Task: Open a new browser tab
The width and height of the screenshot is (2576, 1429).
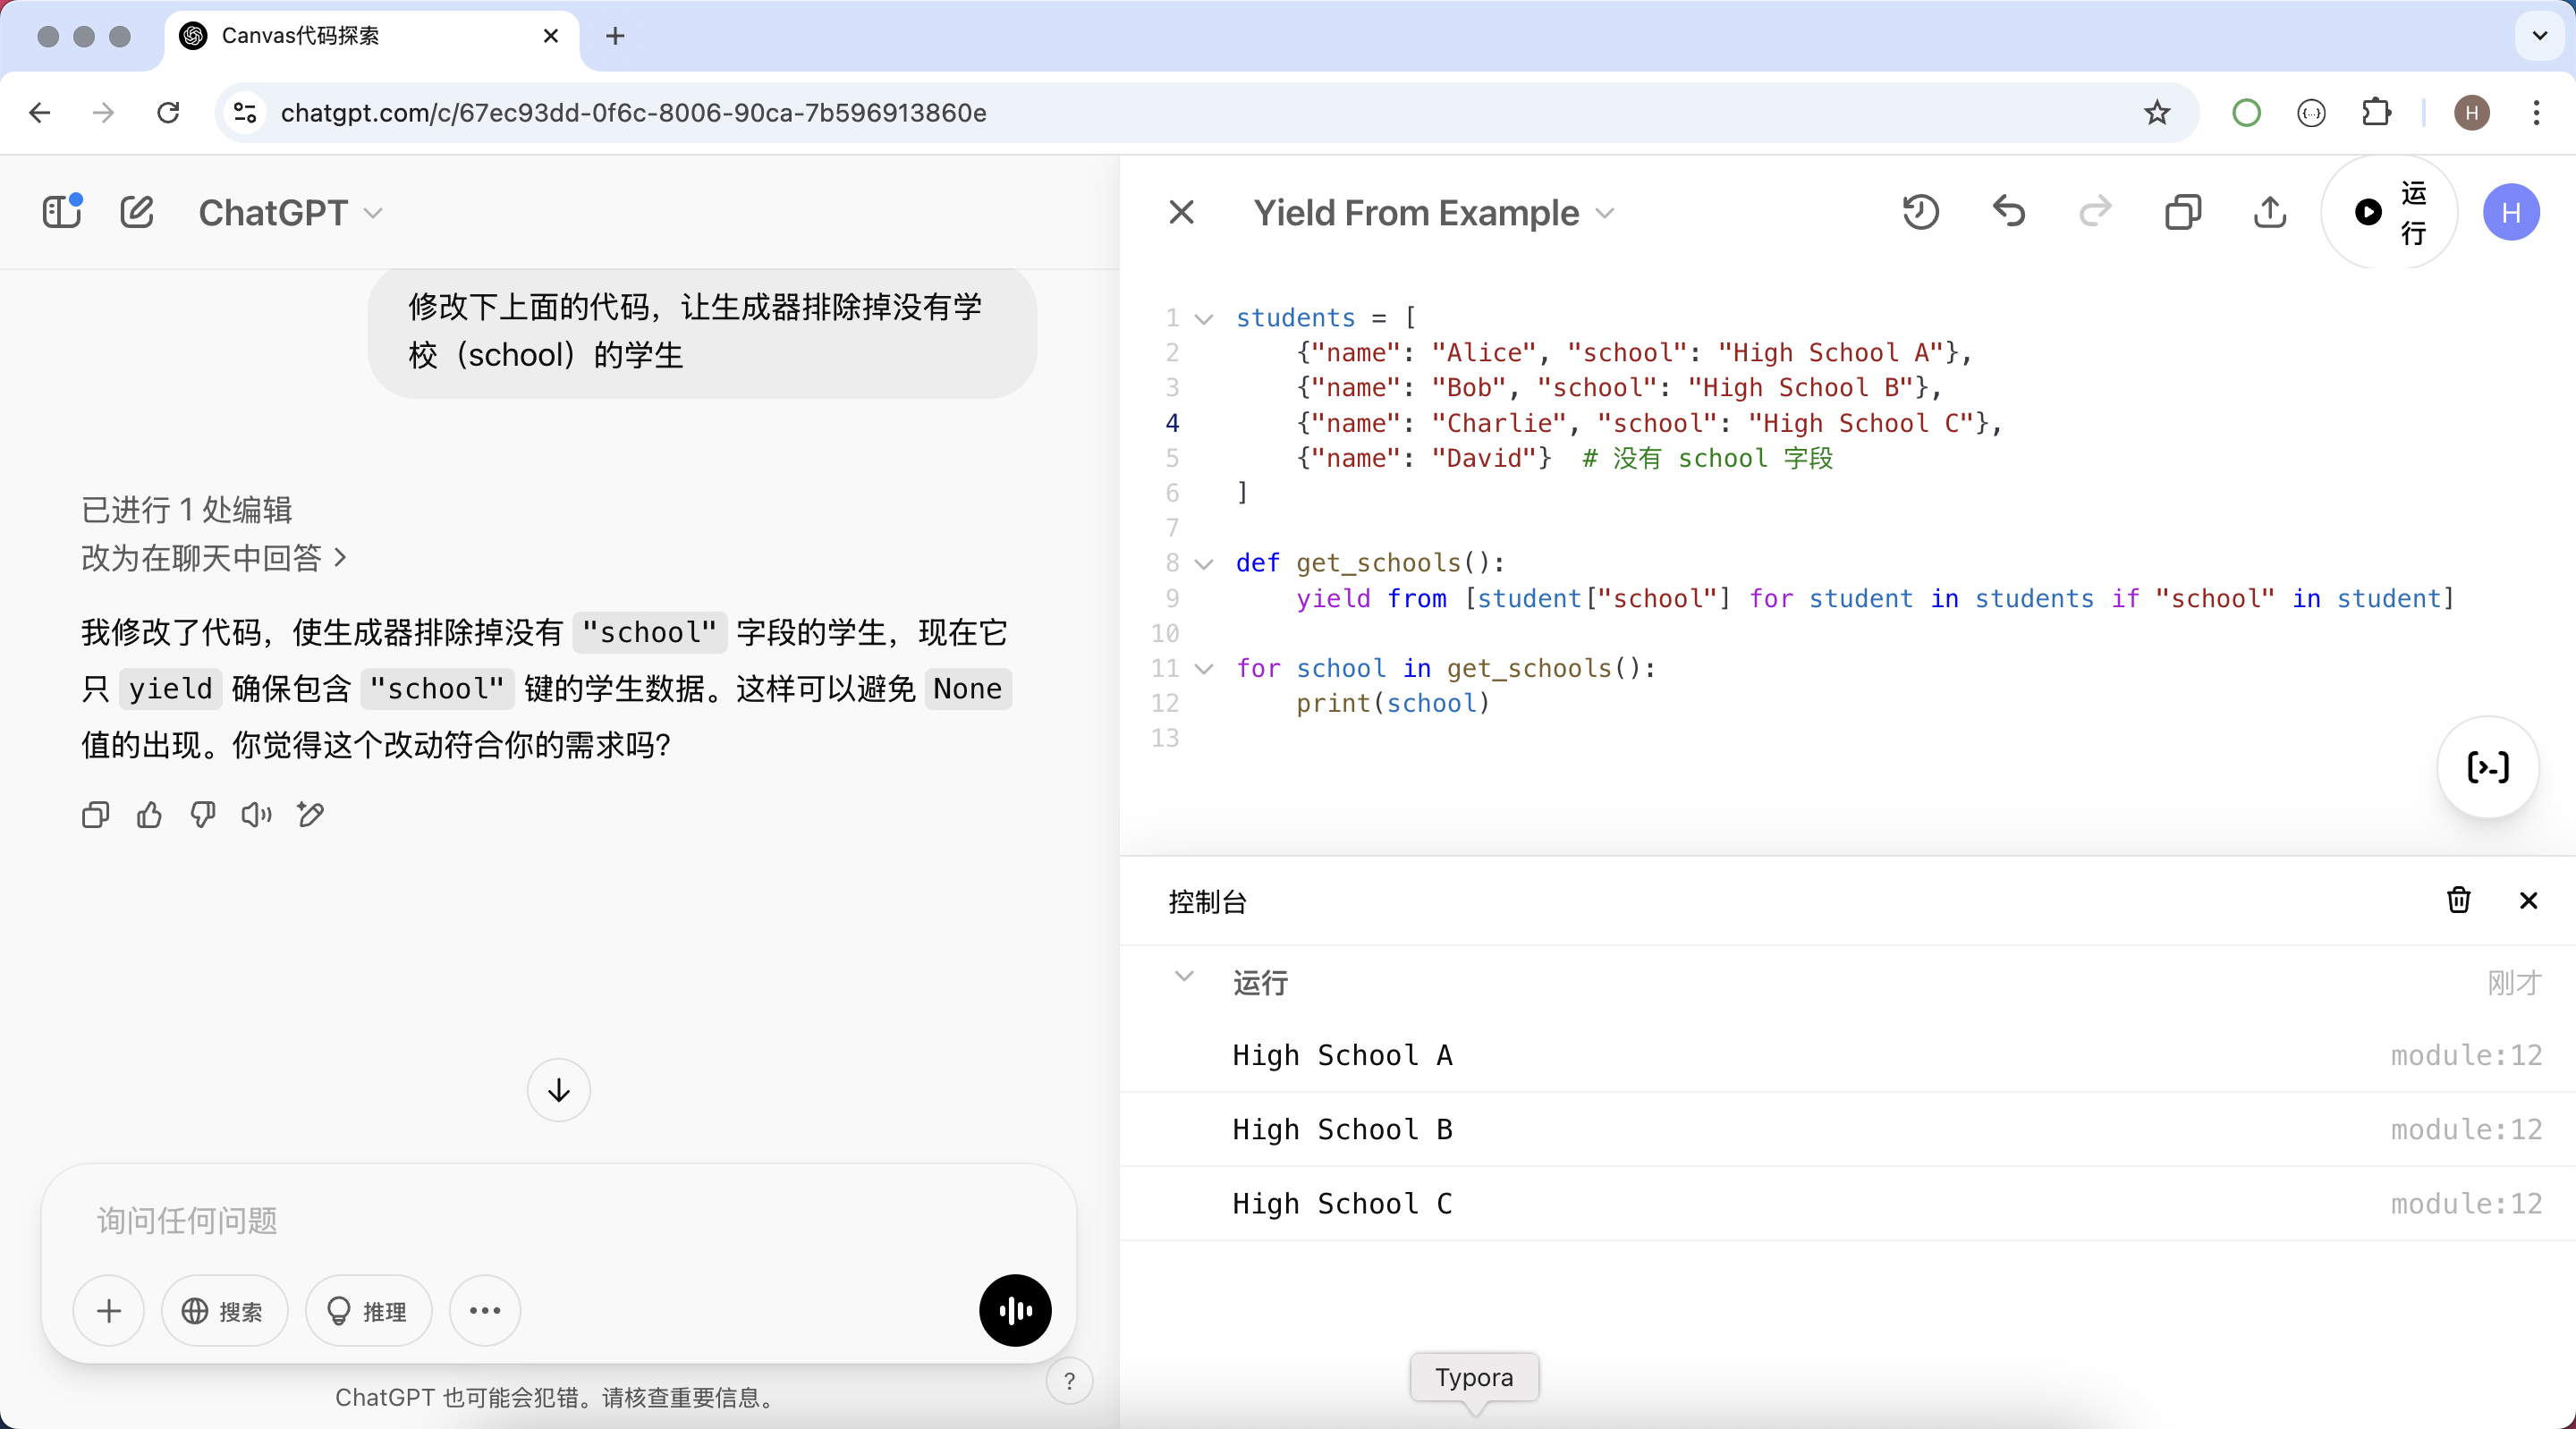Action: pyautogui.click(x=615, y=36)
